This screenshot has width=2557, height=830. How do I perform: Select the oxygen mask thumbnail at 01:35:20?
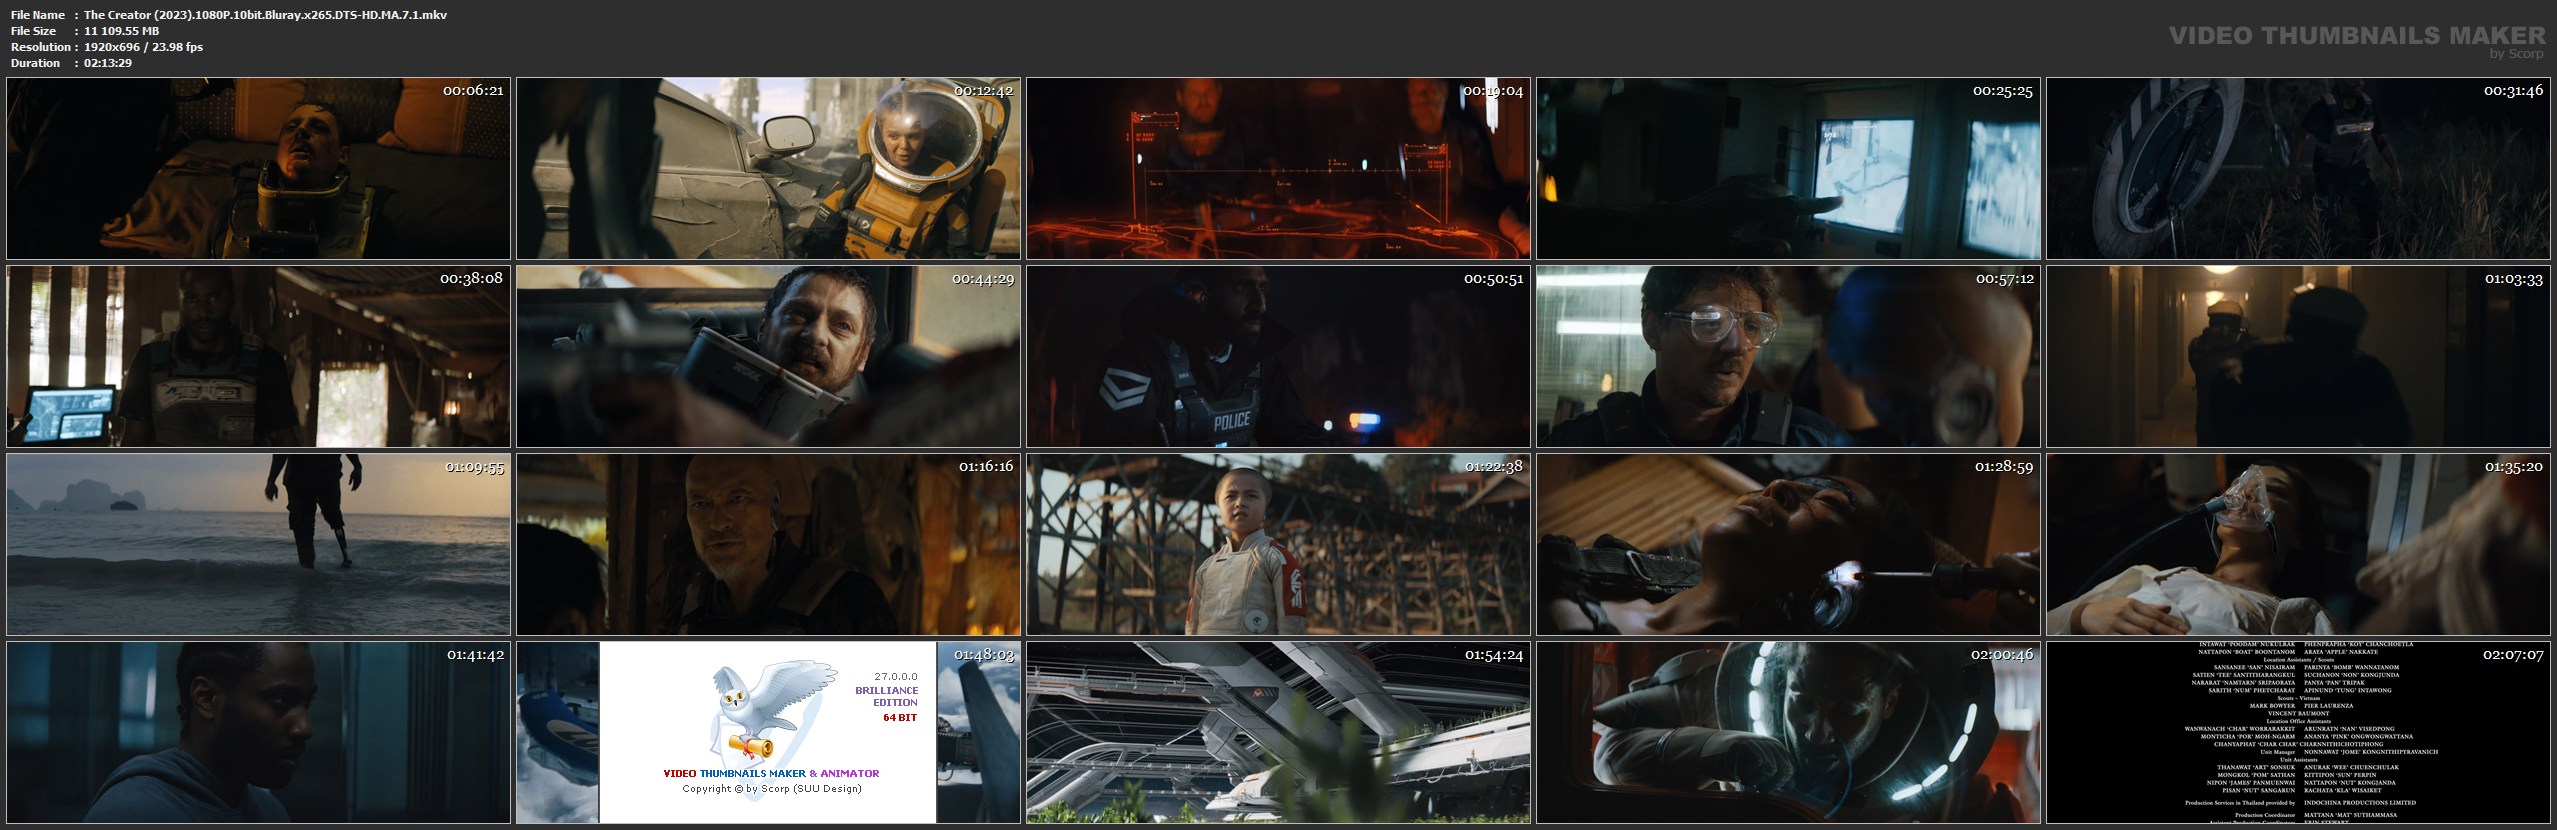pos(2298,544)
